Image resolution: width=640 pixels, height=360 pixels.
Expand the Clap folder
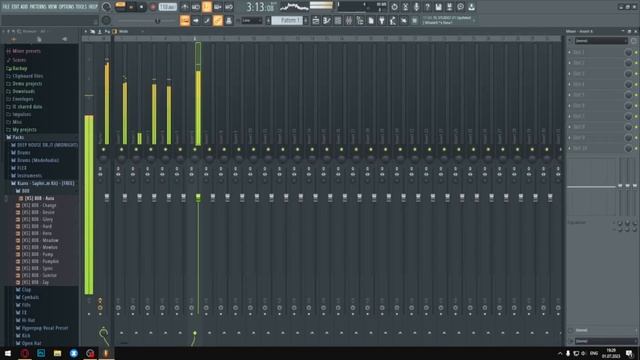[x=23, y=290]
